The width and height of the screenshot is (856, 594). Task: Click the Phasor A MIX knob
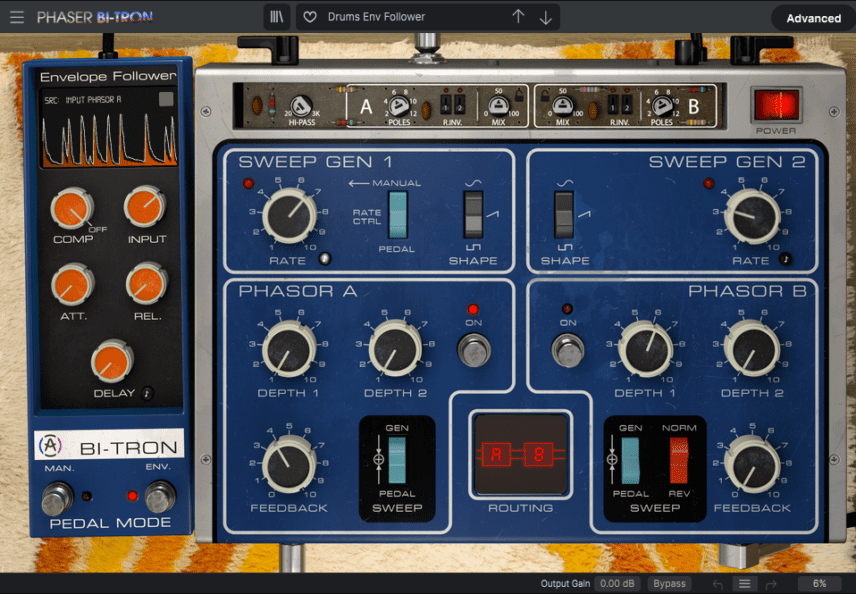pos(498,105)
